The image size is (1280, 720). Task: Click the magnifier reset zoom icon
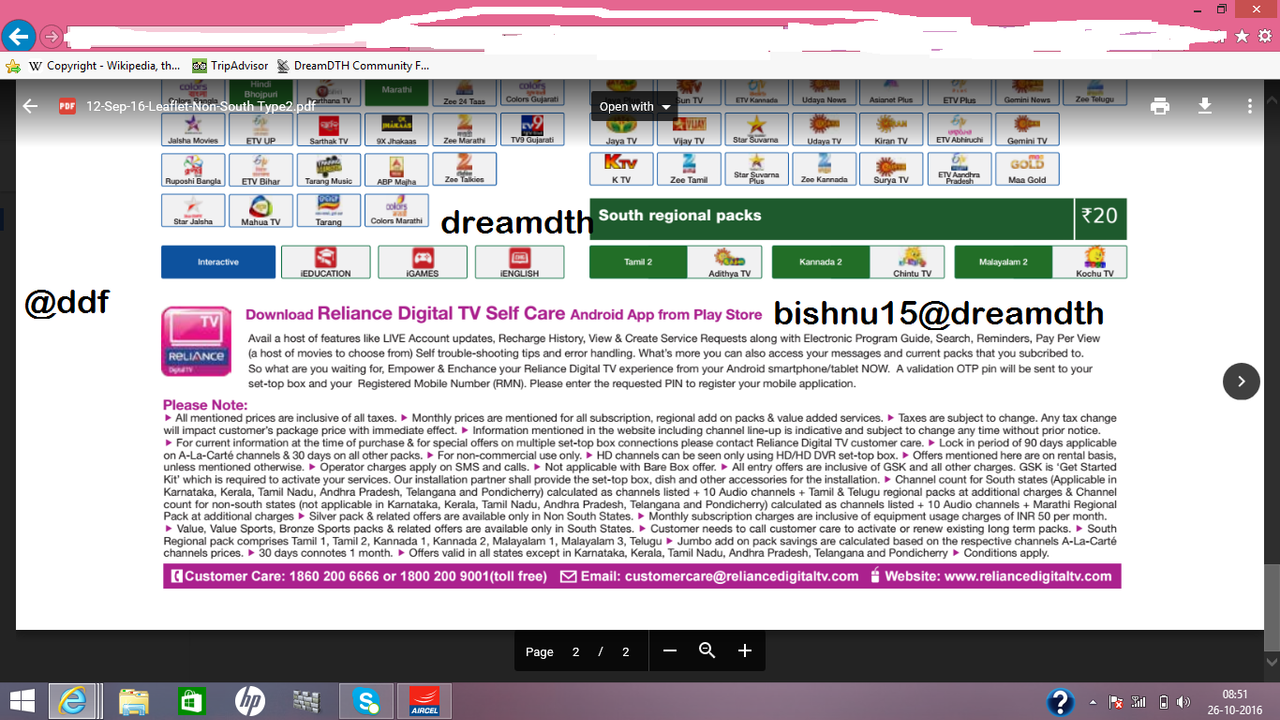707,651
